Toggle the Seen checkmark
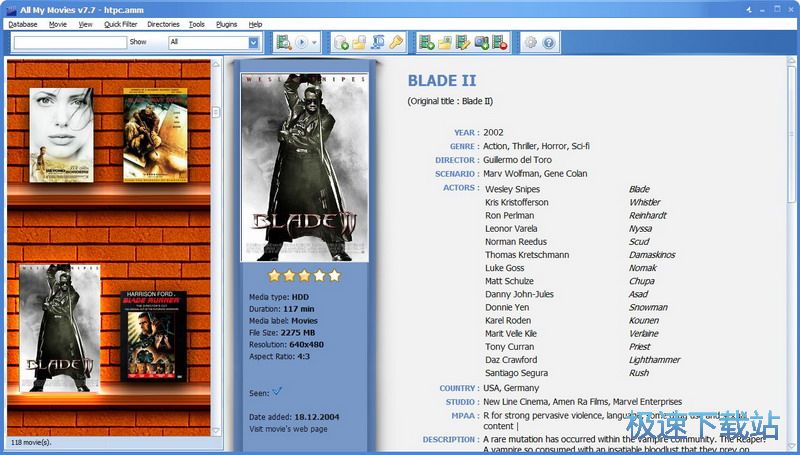800x455 pixels. (277, 391)
